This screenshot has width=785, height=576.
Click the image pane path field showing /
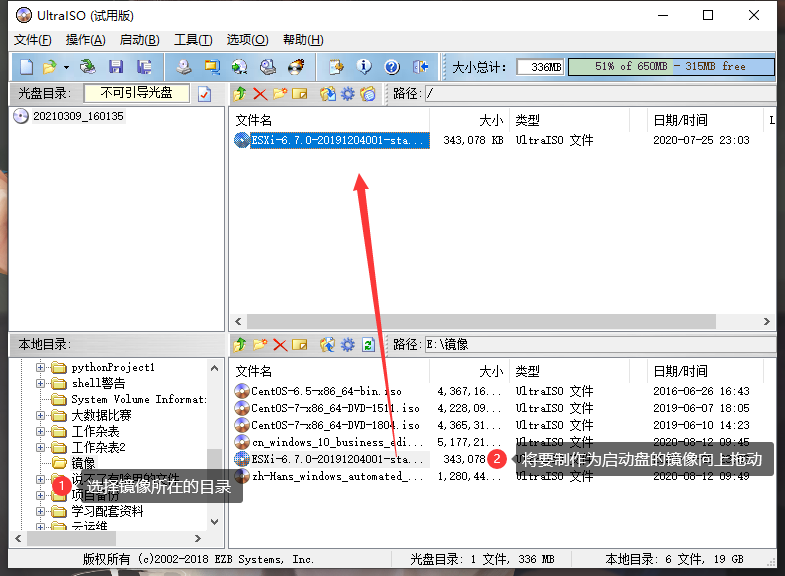click(x=600, y=94)
